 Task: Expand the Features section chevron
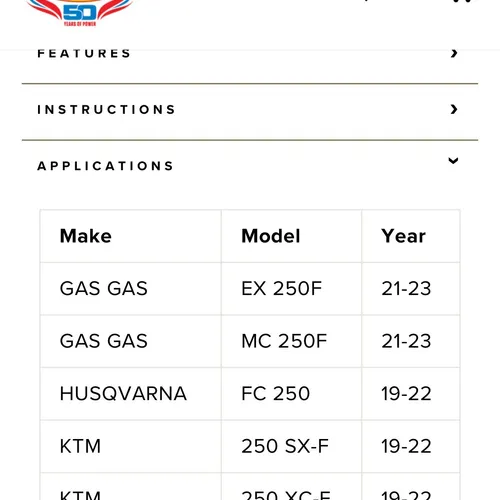click(454, 53)
